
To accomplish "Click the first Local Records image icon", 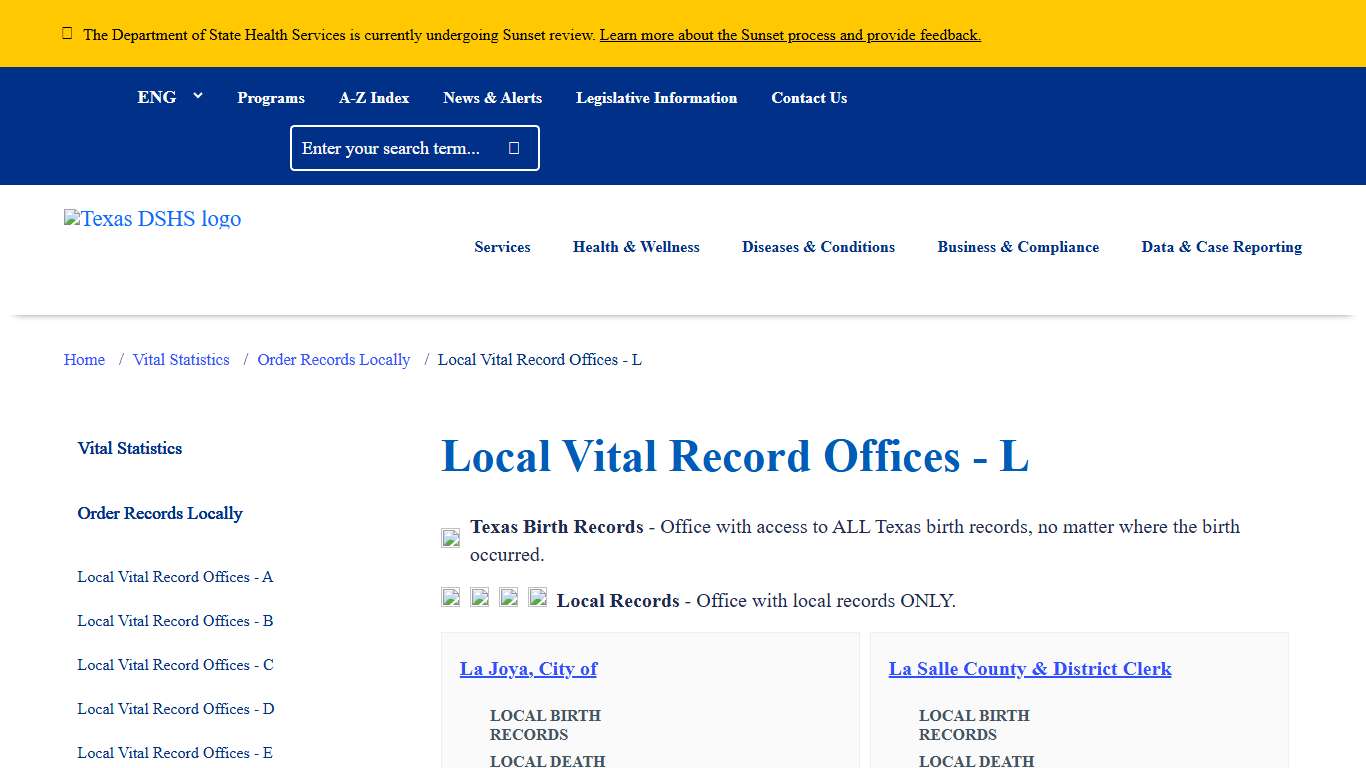I will (x=450, y=597).
